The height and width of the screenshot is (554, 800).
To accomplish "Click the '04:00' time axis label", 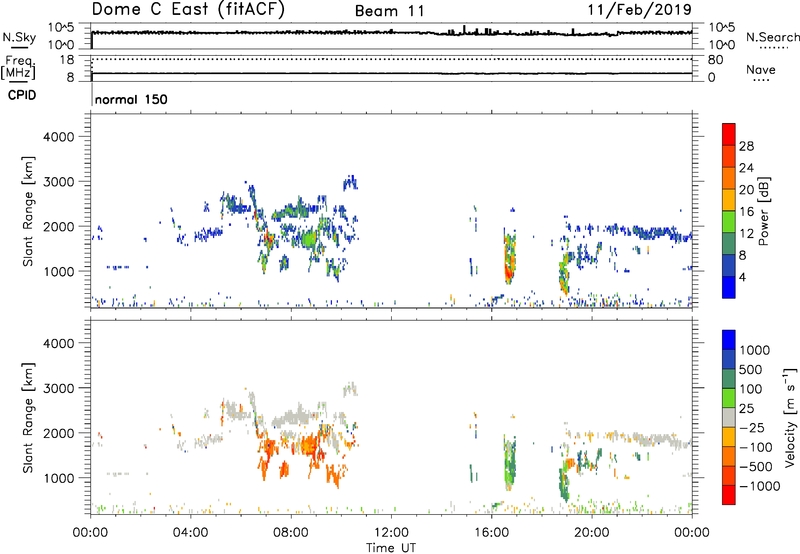I will [x=190, y=533].
